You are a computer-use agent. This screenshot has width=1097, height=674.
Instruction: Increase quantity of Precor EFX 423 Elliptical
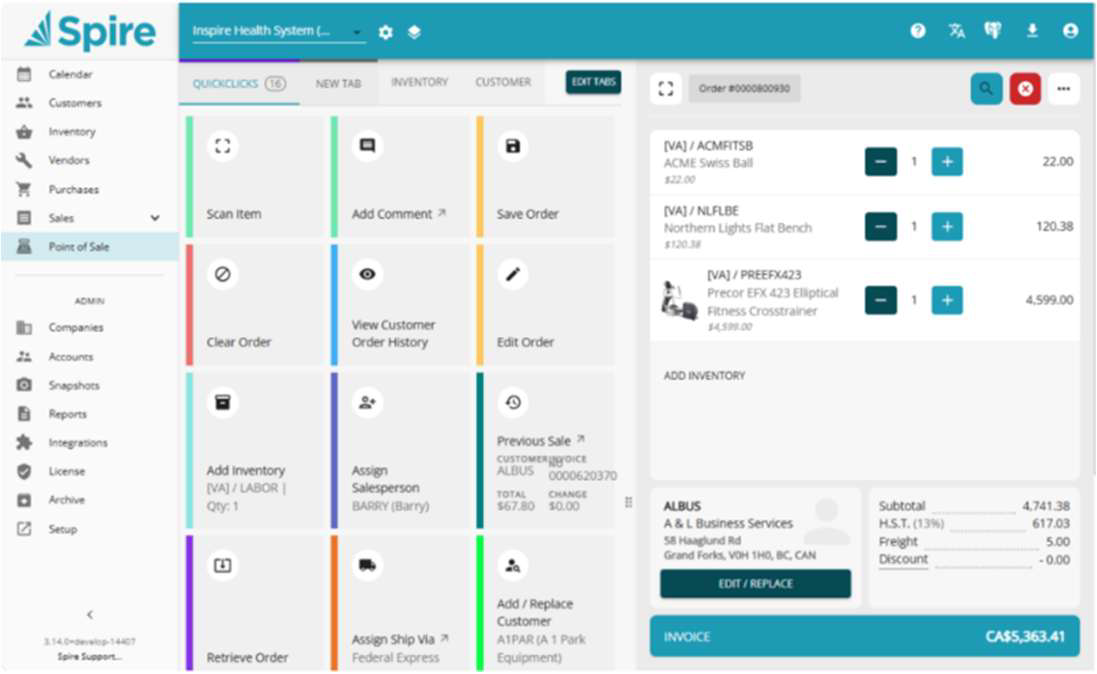click(x=947, y=300)
